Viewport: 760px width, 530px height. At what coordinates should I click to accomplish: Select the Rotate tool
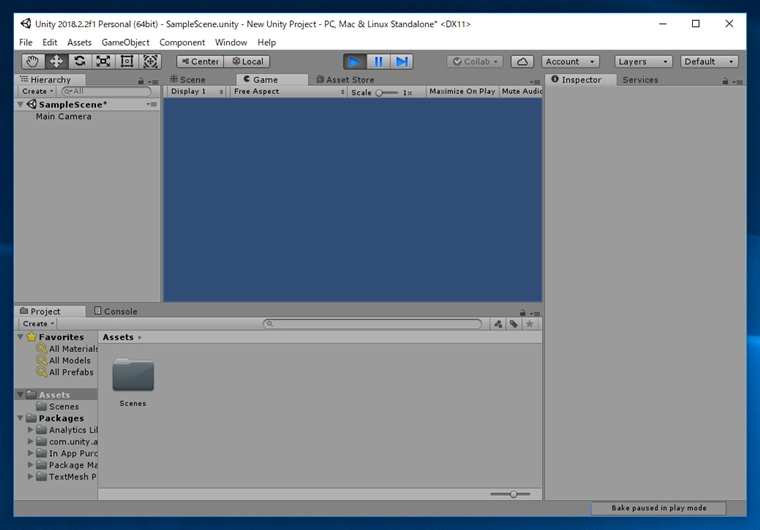tap(79, 62)
